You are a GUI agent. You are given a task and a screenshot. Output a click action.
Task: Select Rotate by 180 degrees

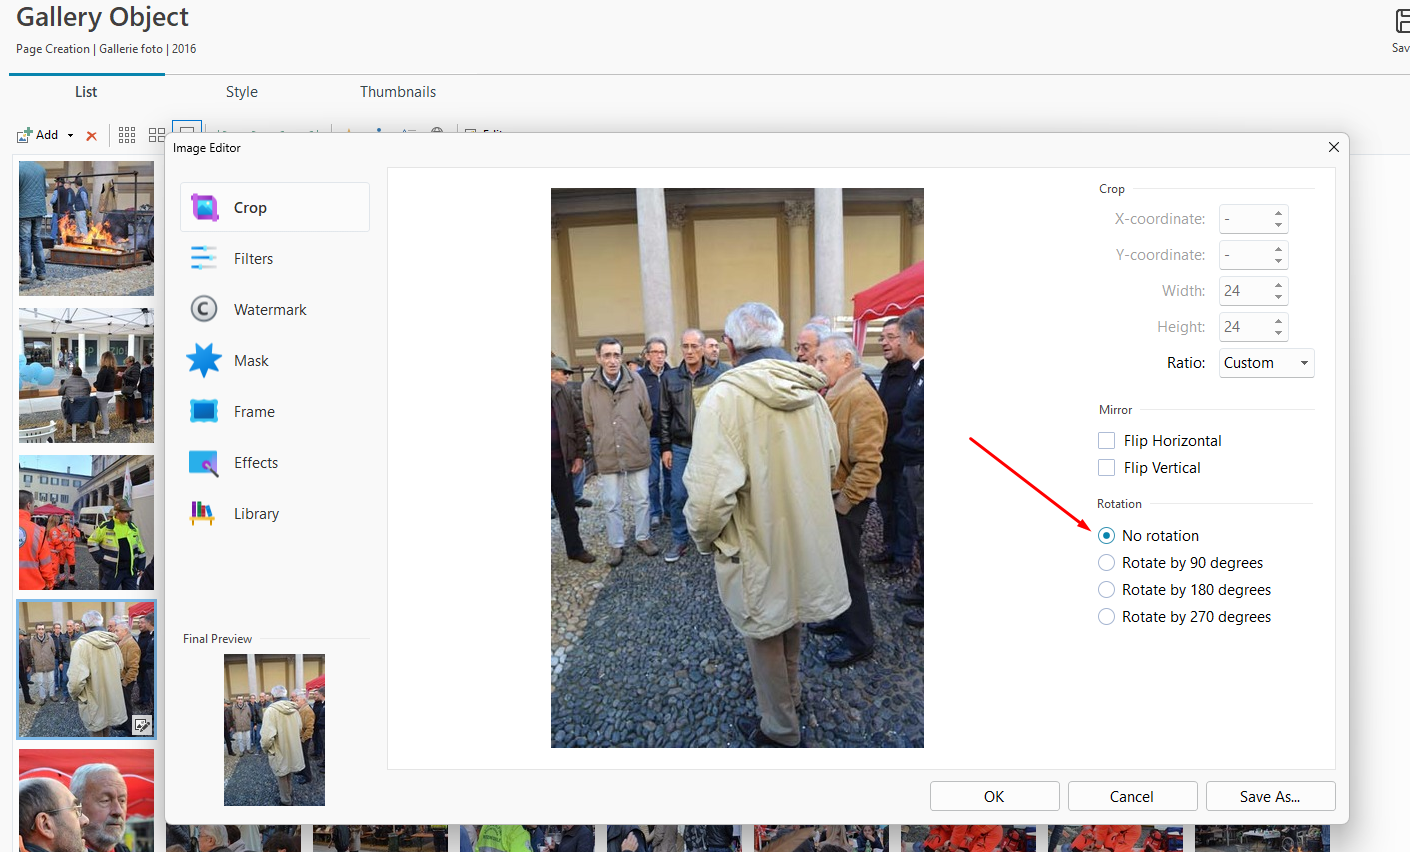[x=1107, y=590]
